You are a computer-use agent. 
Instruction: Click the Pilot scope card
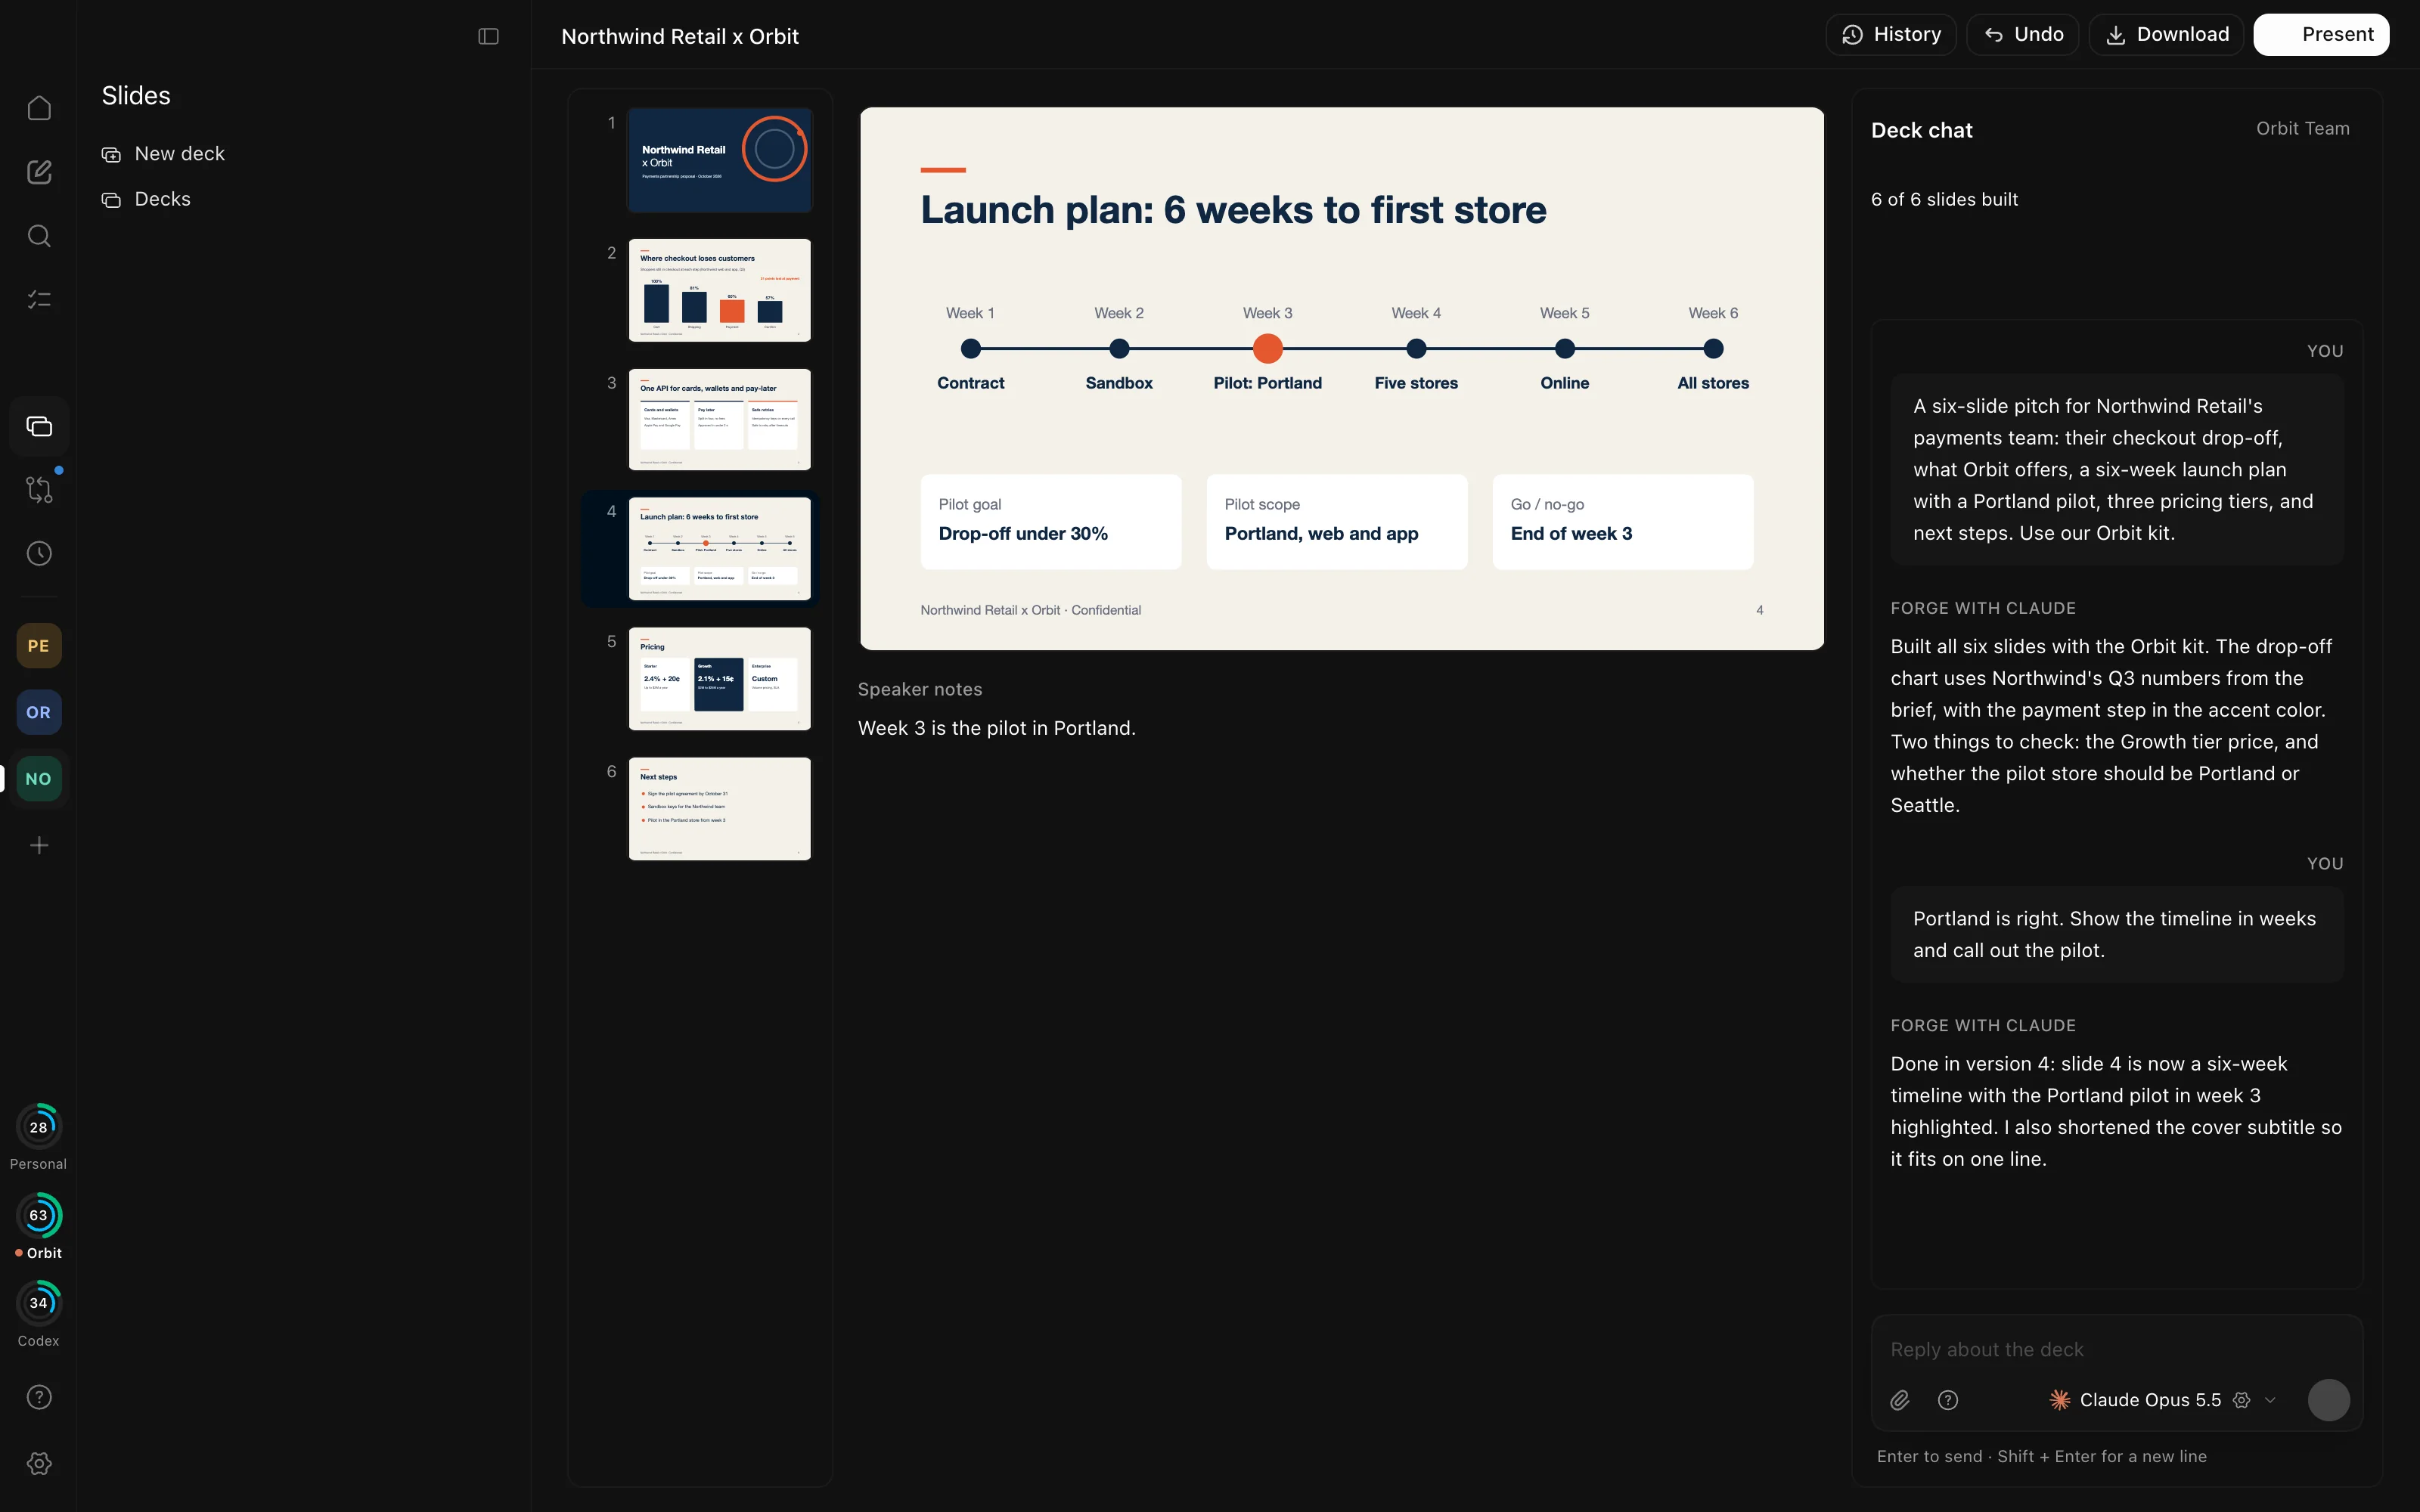tap(1337, 521)
